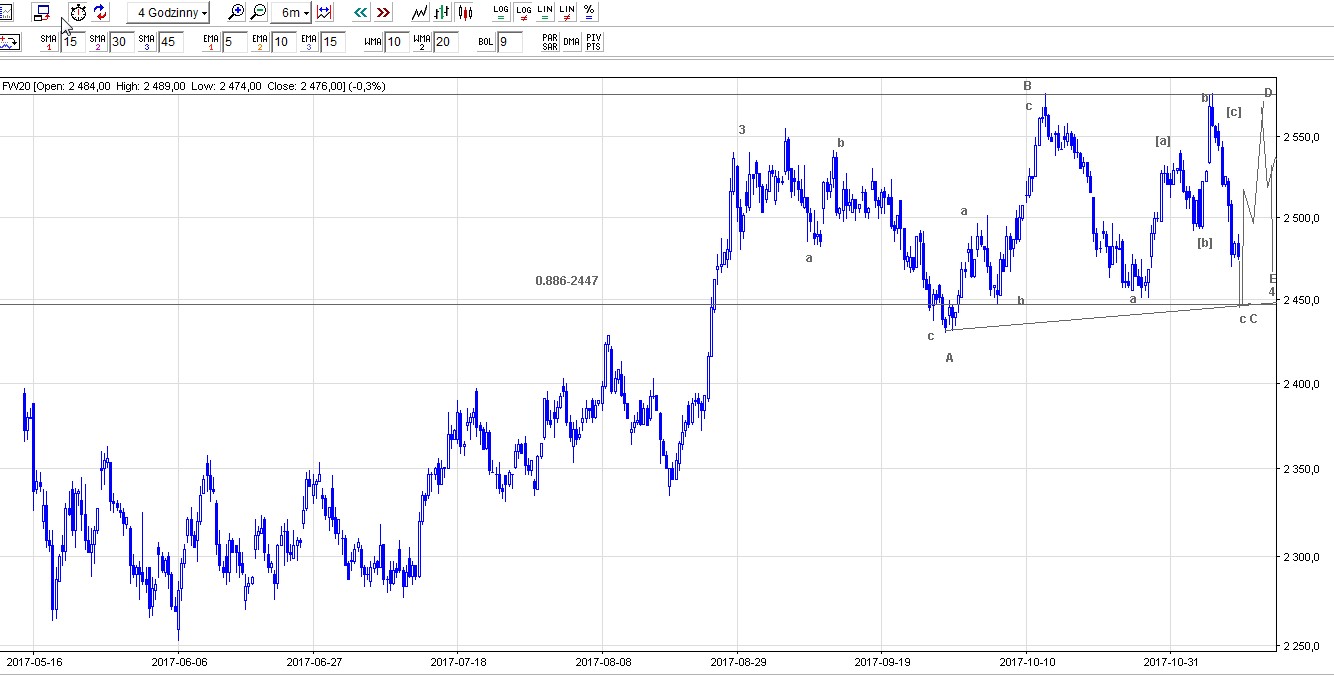Toggle the SMA 2 indicator
Screen dimensions: 1334x677
(x=97, y=42)
